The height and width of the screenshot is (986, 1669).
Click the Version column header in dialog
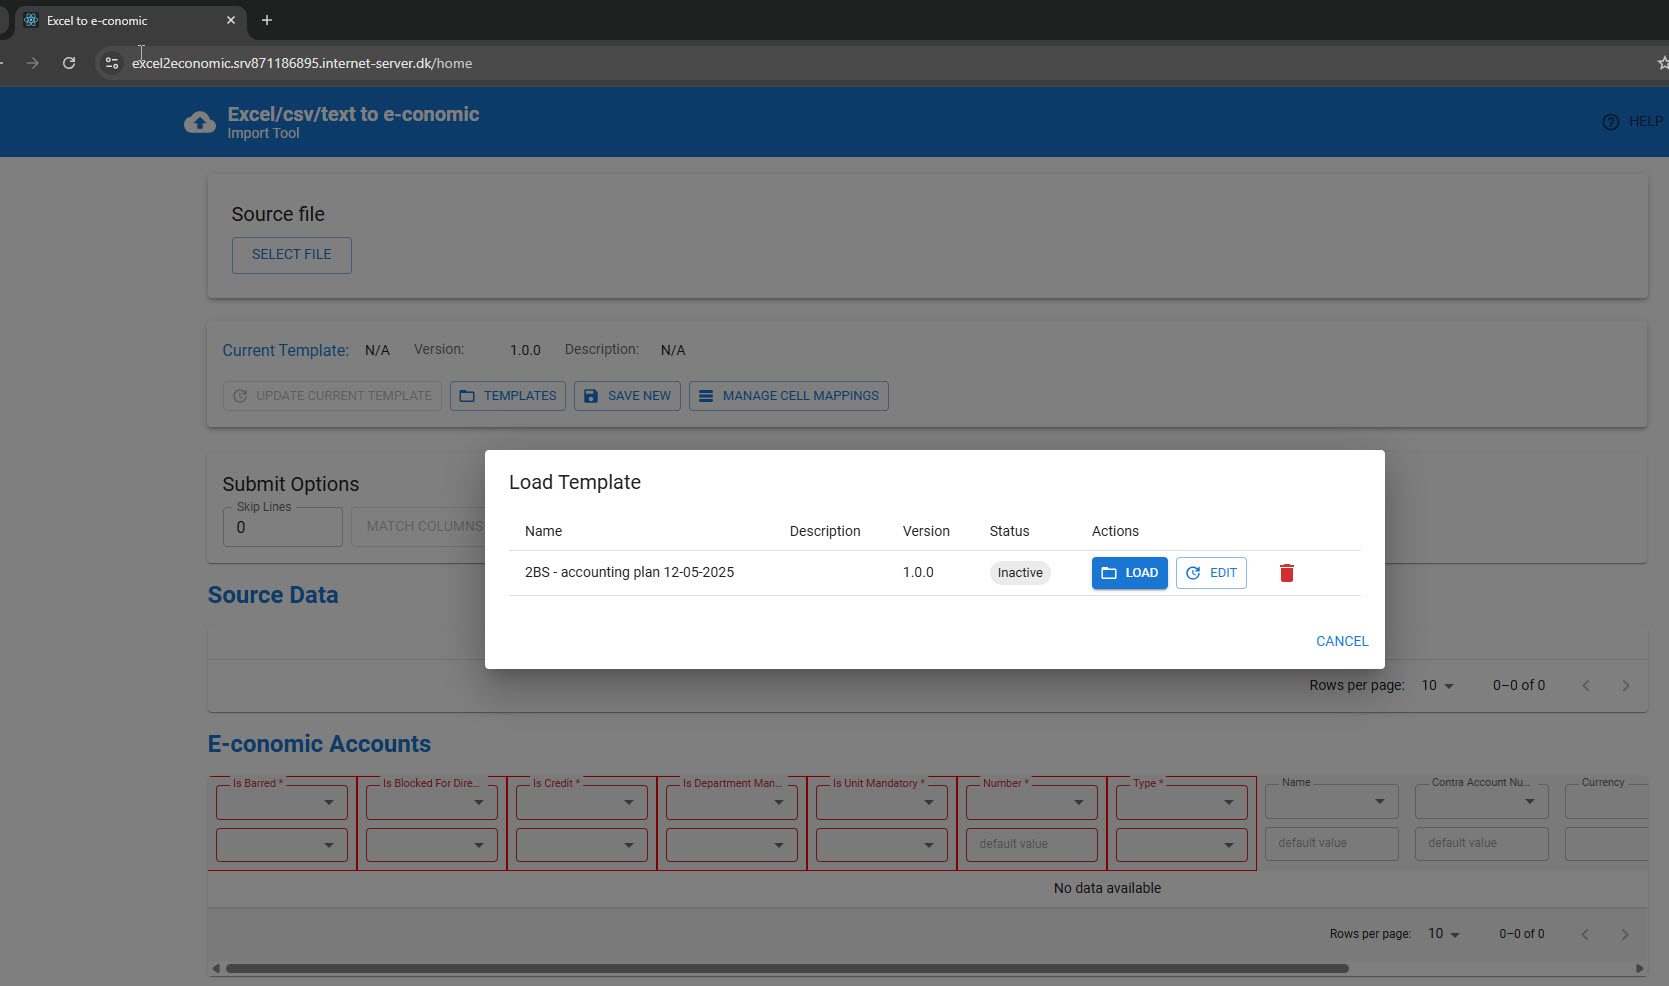[x=926, y=531]
